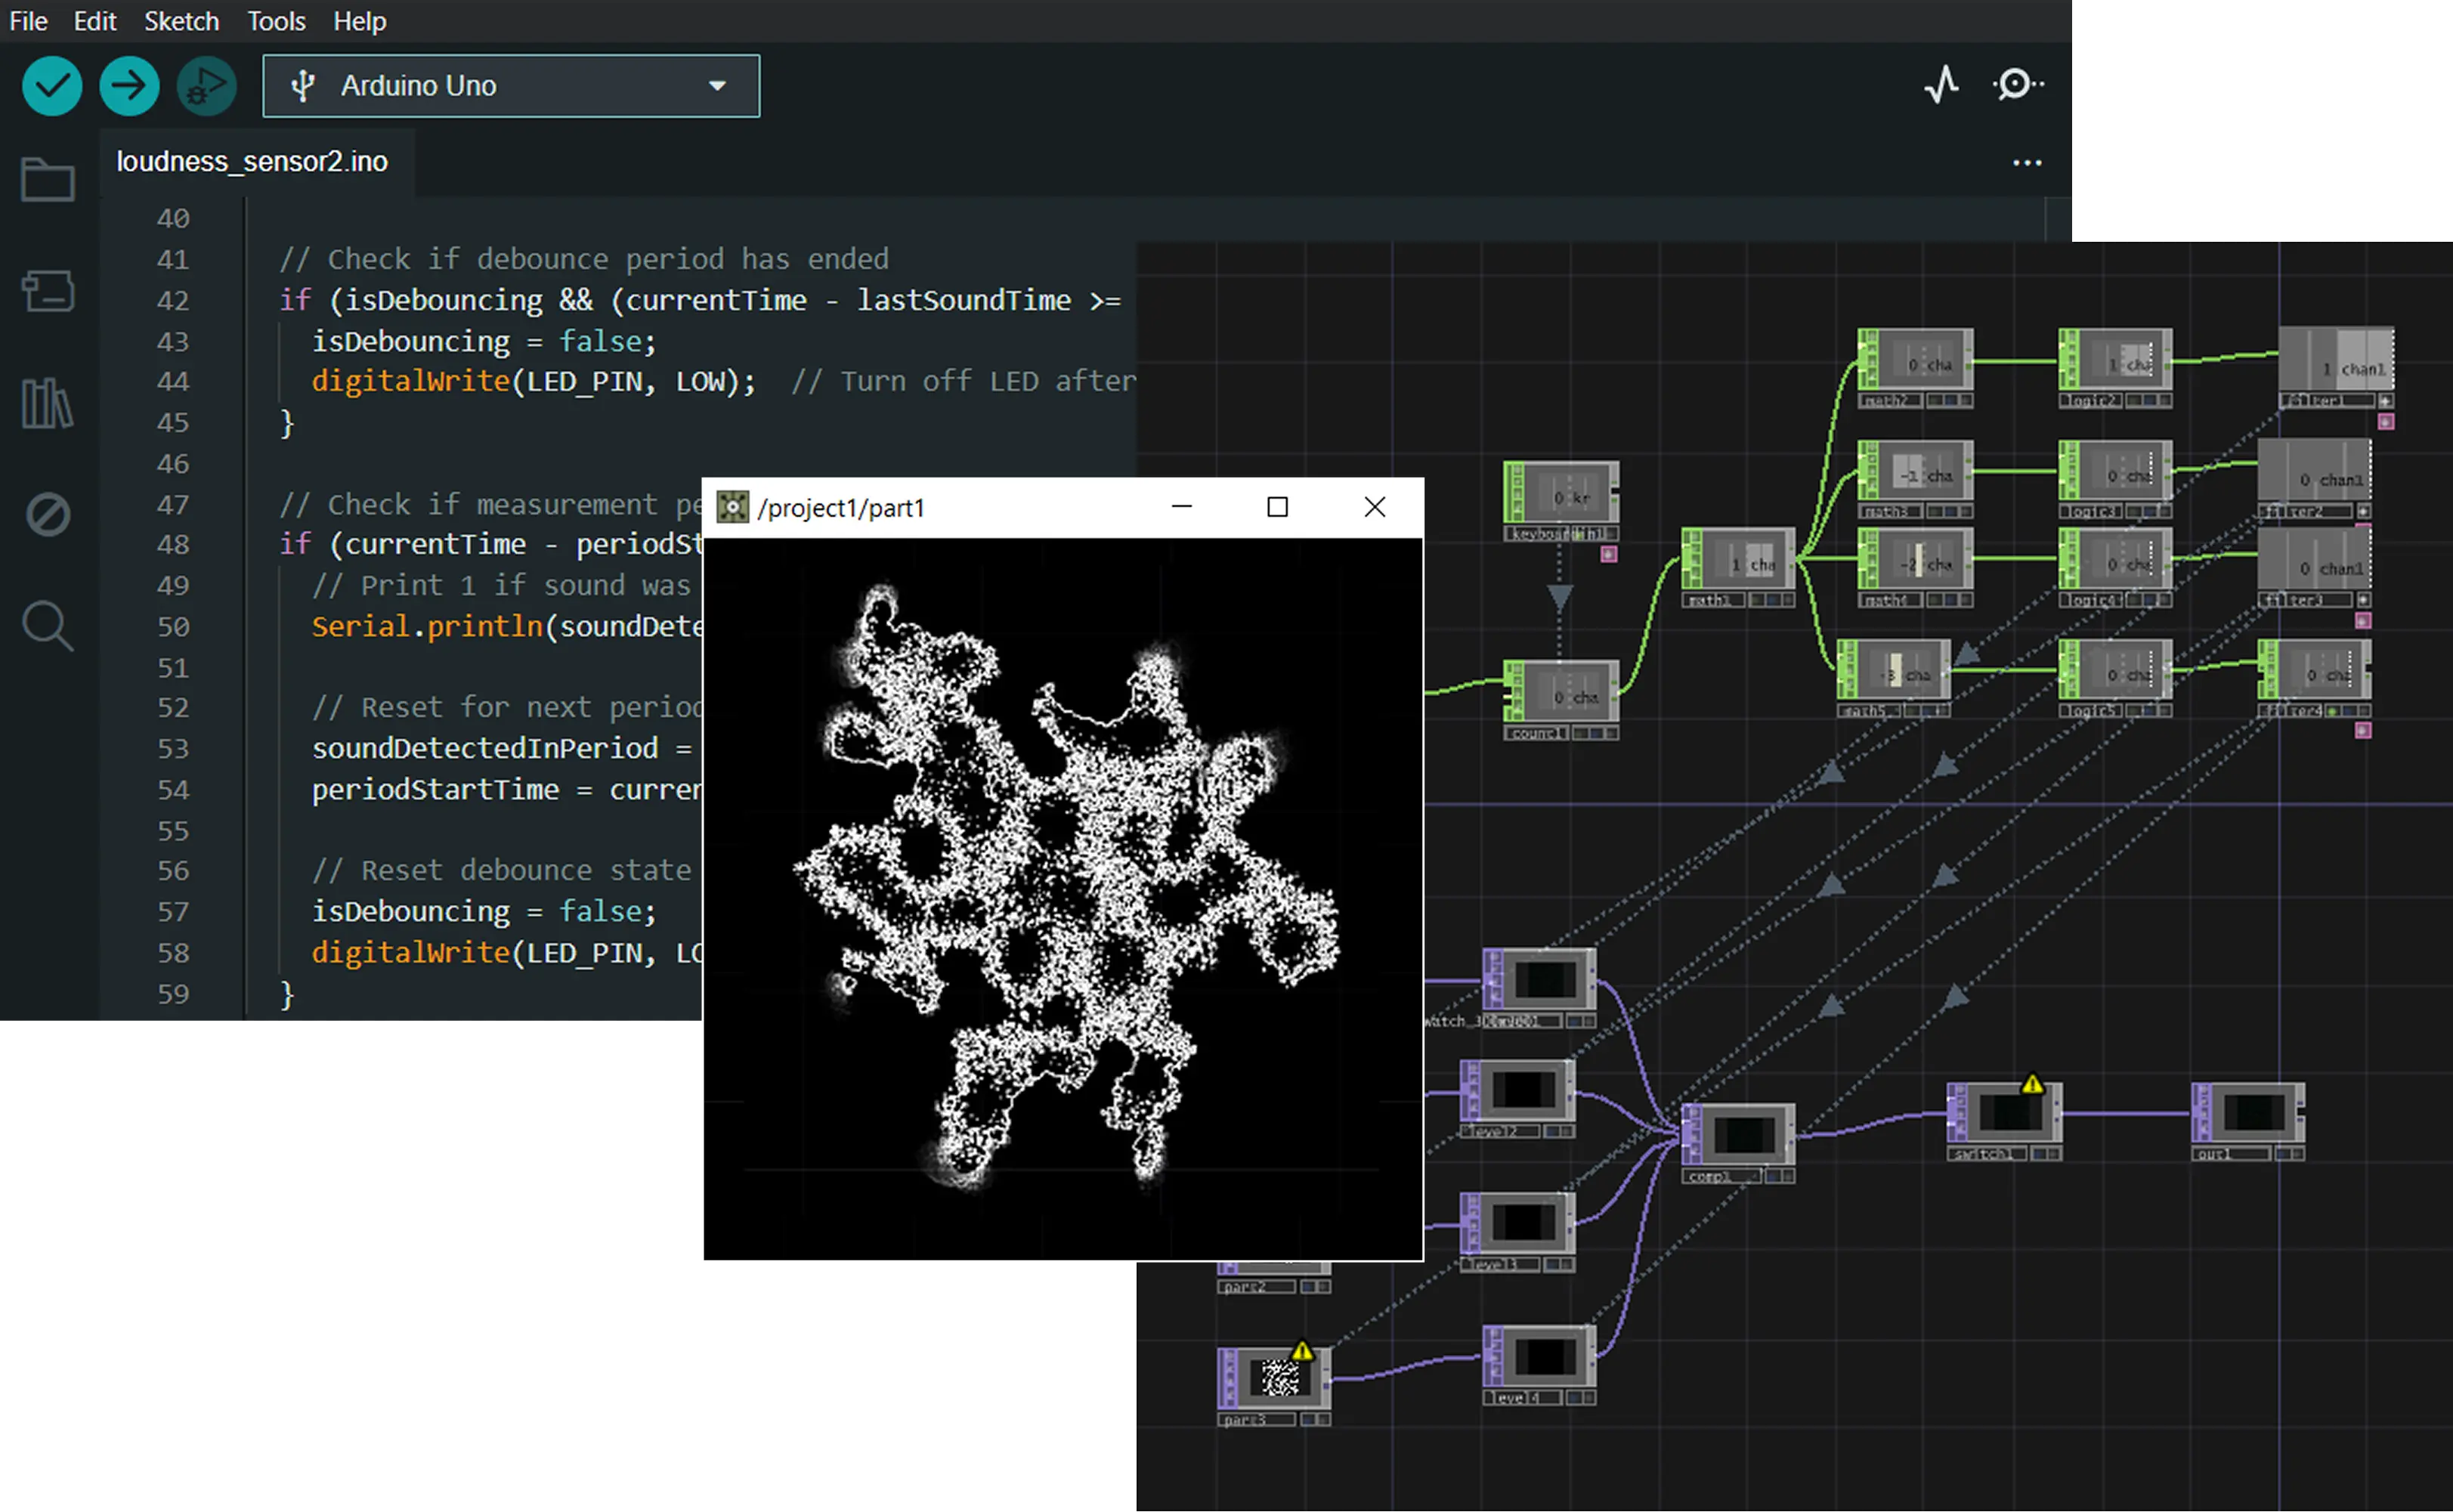2453x1512 pixels.
Task: Open the Serial Plotter icon
Action: [x=1942, y=85]
